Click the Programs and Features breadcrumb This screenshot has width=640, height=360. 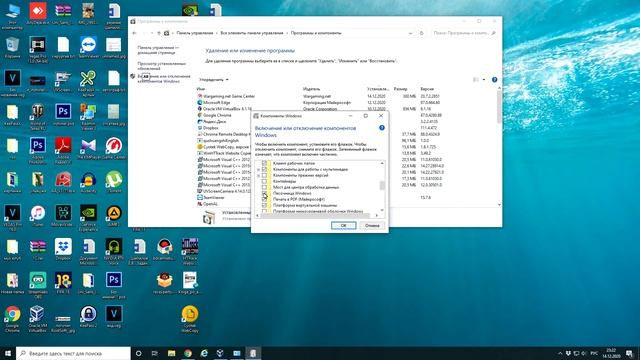[316, 33]
